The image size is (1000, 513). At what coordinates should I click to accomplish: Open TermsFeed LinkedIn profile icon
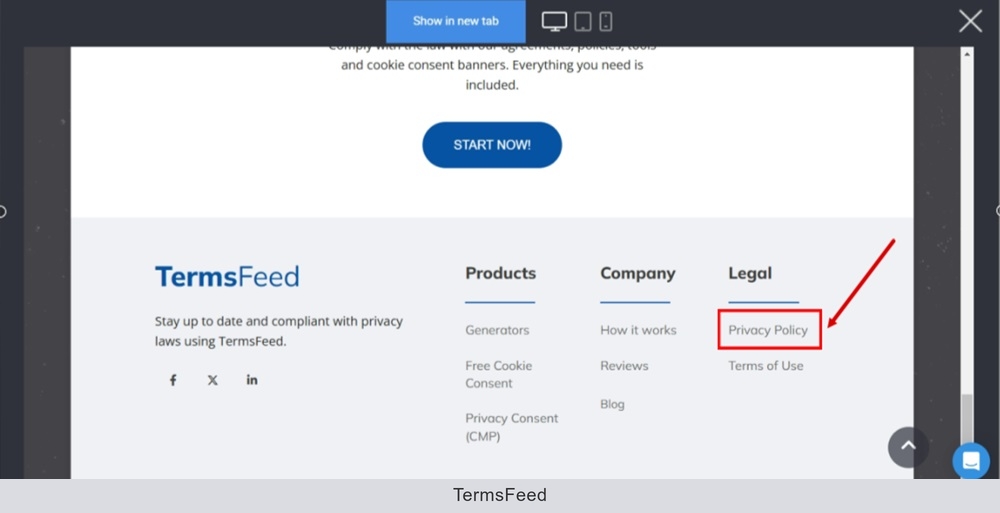pyautogui.click(x=252, y=380)
